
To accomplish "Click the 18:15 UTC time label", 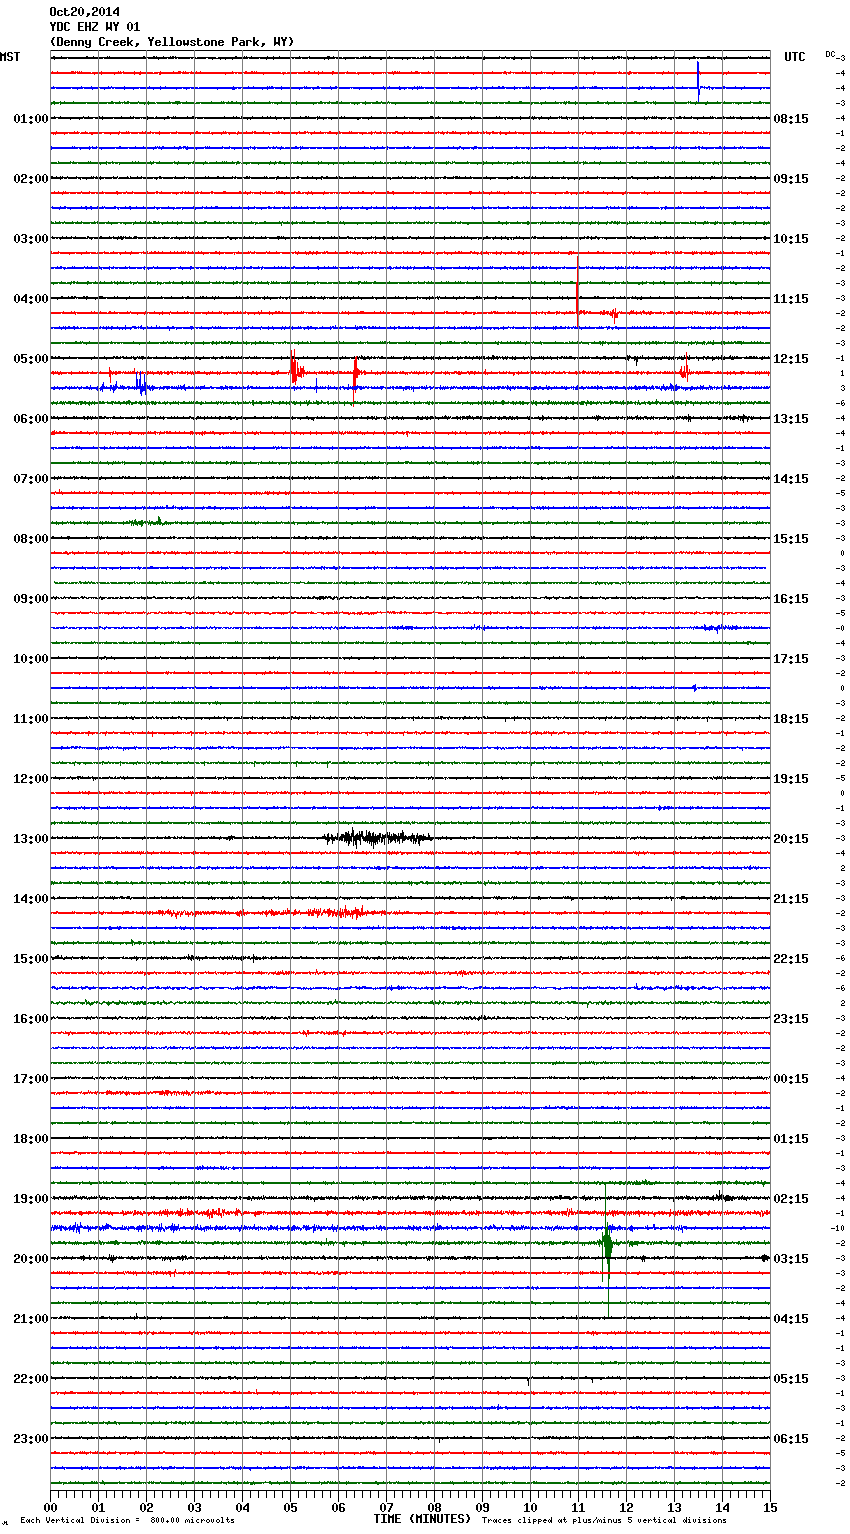I will (x=791, y=719).
